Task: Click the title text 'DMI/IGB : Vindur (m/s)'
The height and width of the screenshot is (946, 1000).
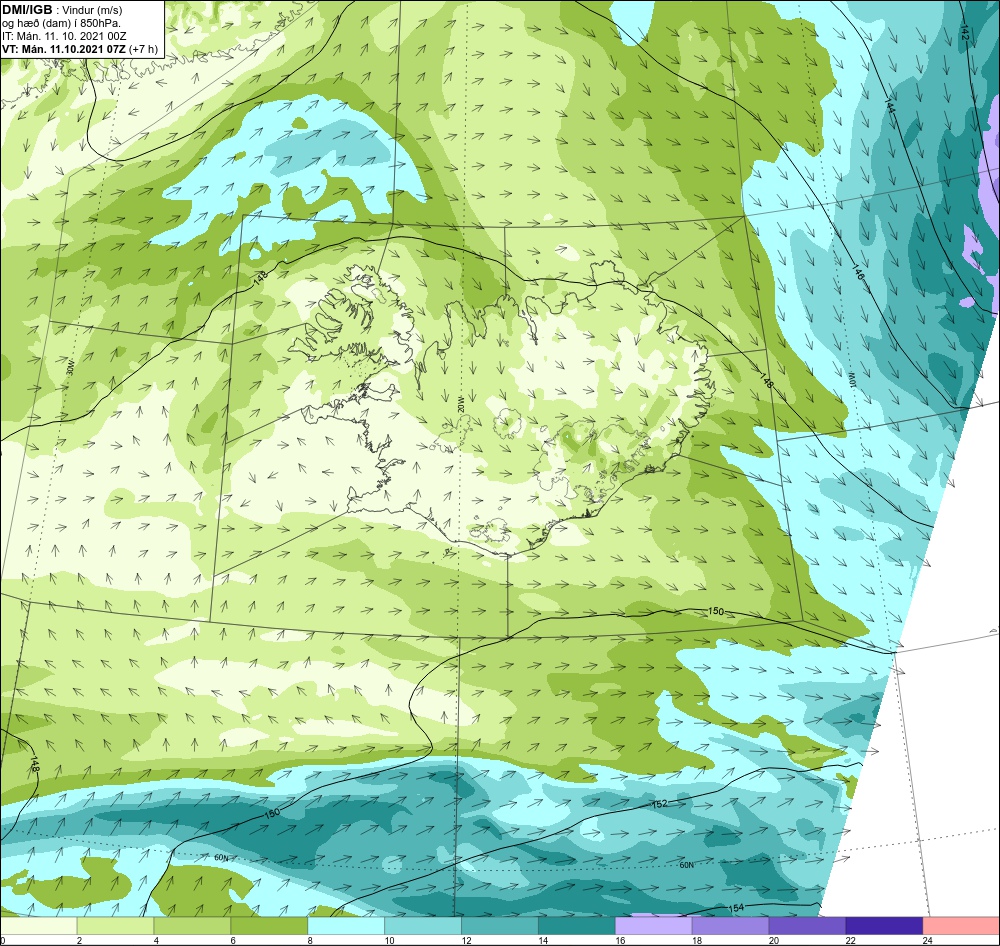Action: (x=62, y=10)
